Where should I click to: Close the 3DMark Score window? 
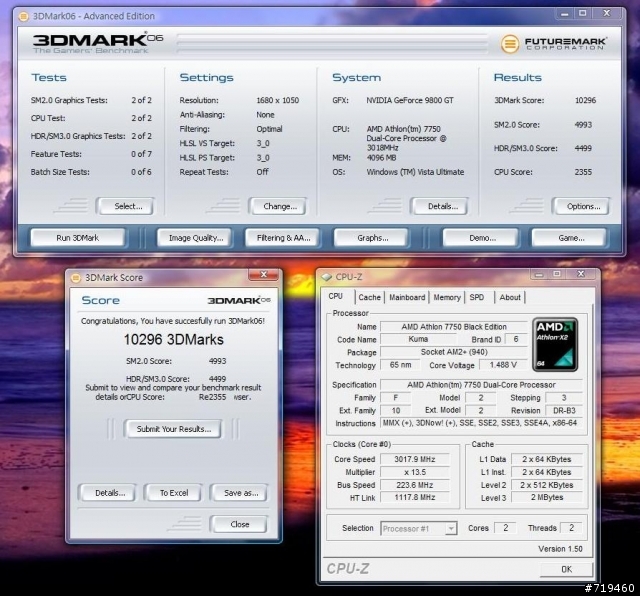tap(264, 275)
